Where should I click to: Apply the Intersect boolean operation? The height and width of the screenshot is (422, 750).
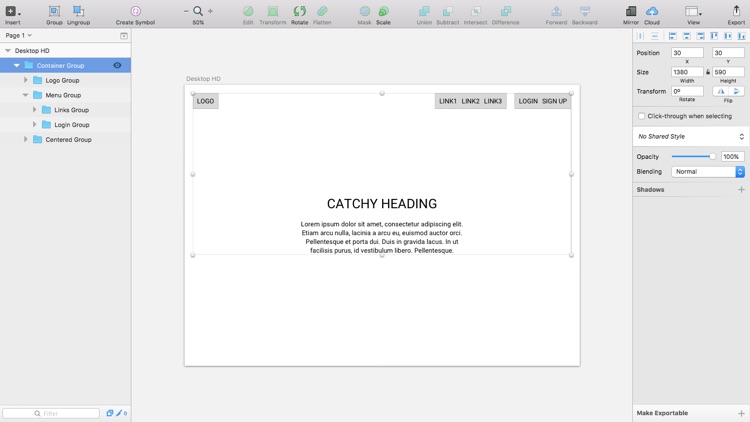tap(475, 11)
